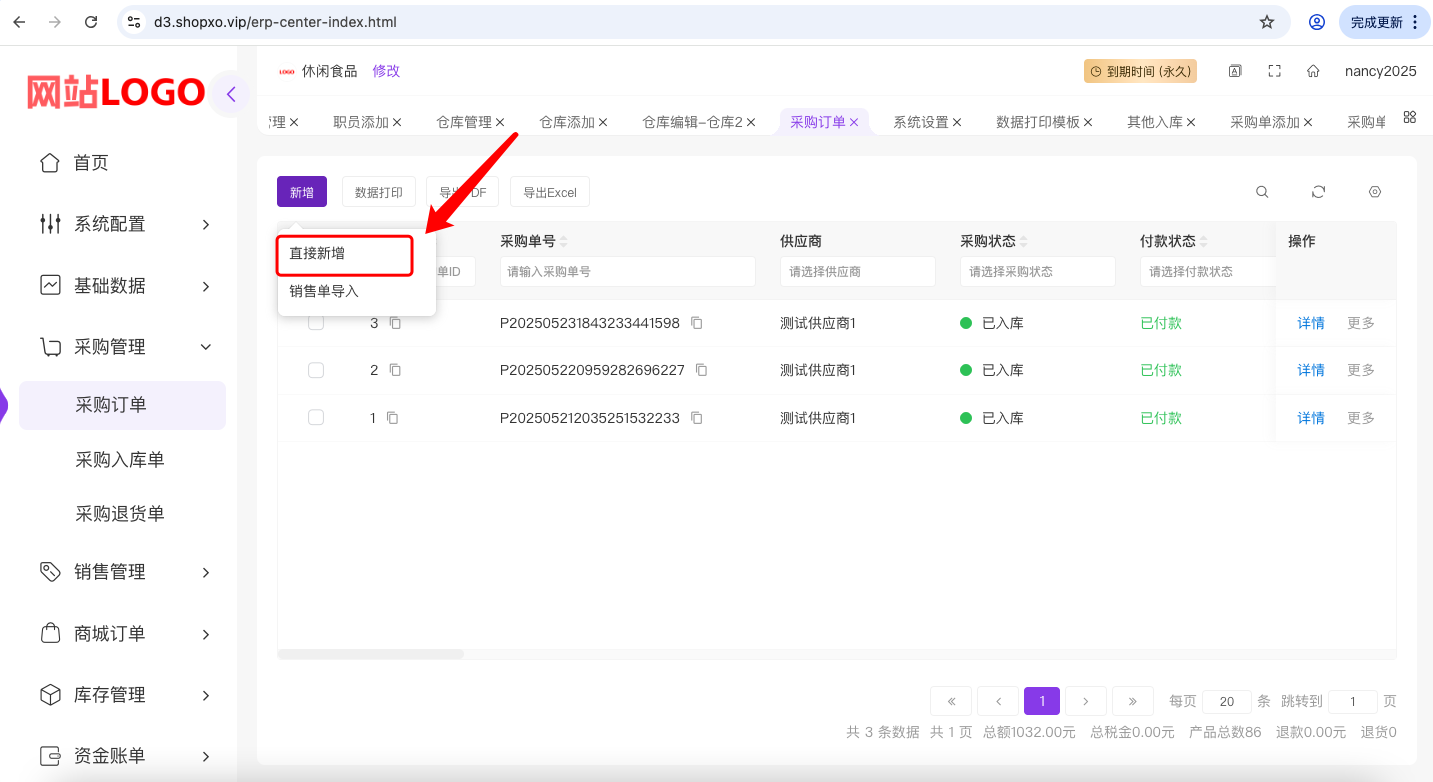Switch to the 数据打印模板 tab

point(1038,122)
